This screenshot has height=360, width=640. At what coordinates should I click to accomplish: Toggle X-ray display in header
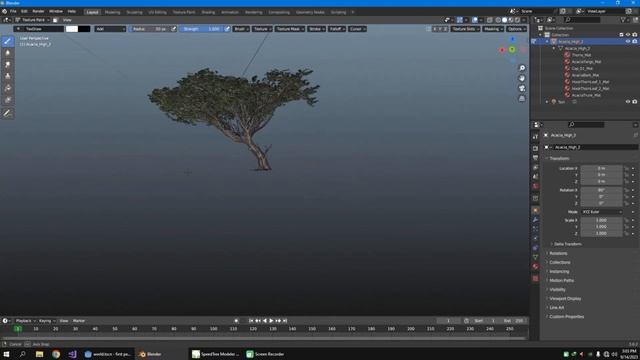[489, 20]
